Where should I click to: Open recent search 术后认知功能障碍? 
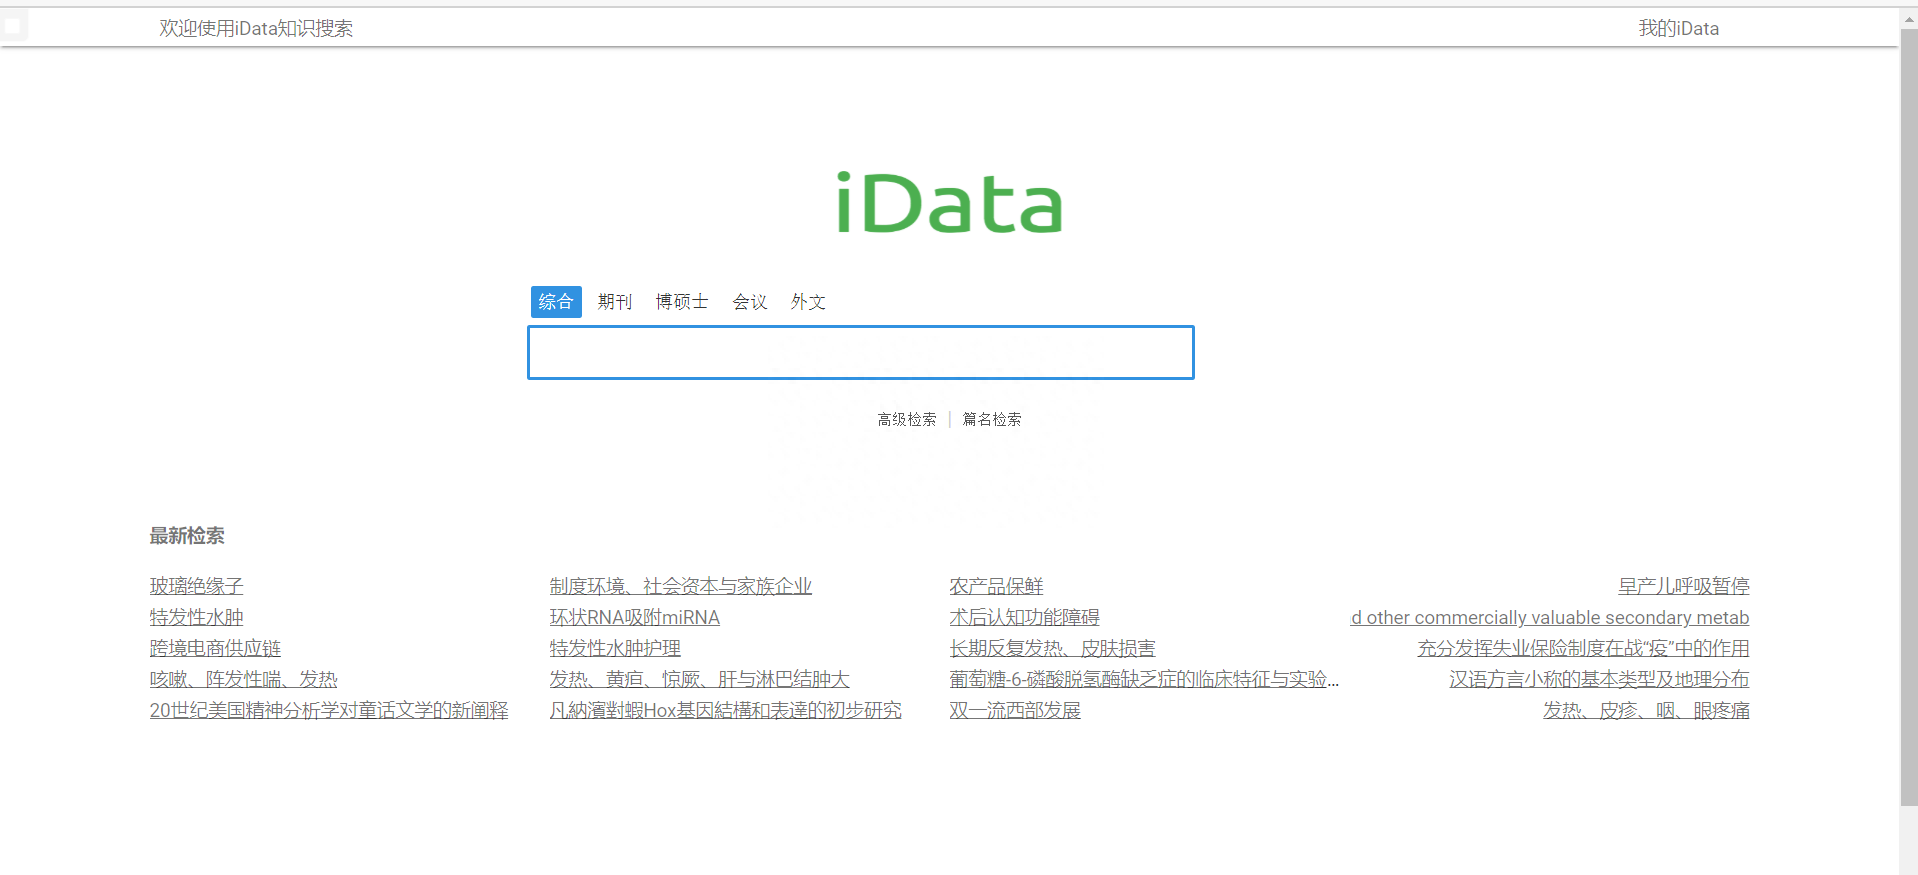(x=1025, y=617)
